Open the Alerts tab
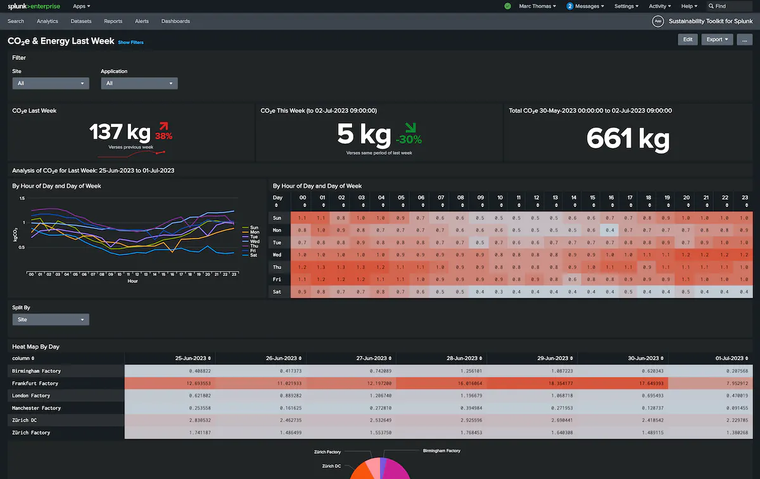Viewport: 760px width, 479px height. click(142, 21)
